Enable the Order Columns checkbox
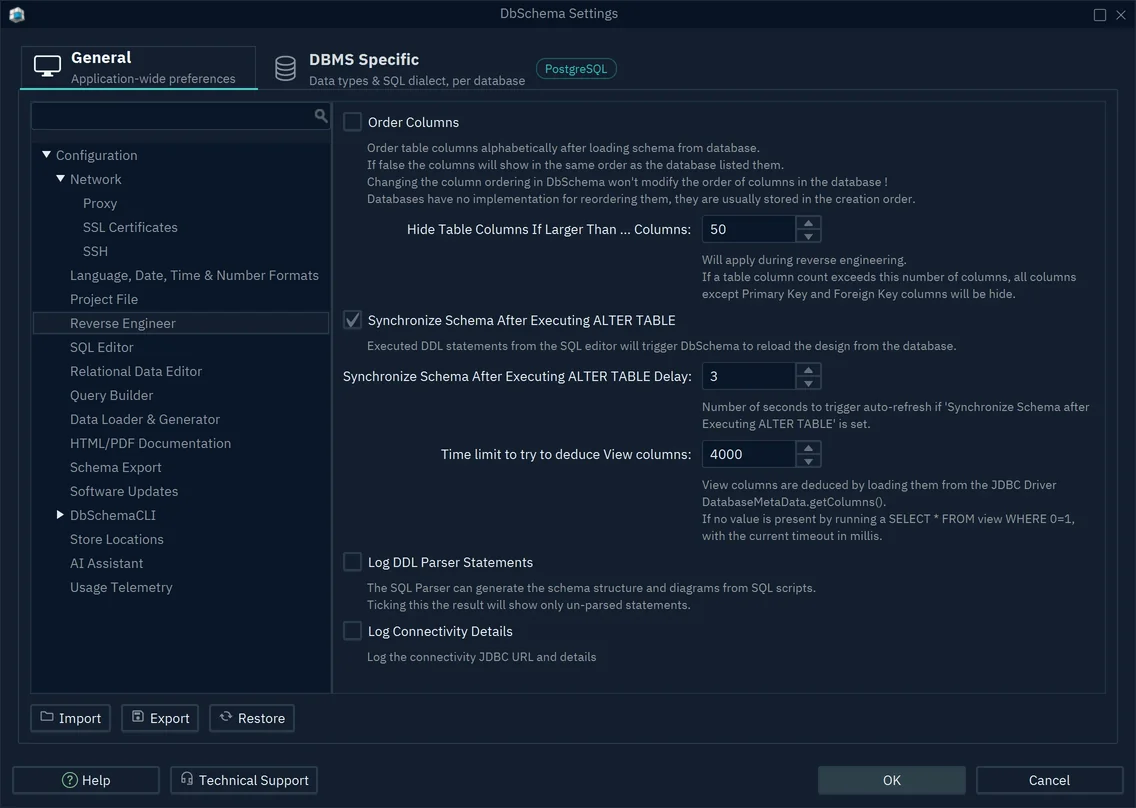The image size is (1136, 808). [352, 122]
